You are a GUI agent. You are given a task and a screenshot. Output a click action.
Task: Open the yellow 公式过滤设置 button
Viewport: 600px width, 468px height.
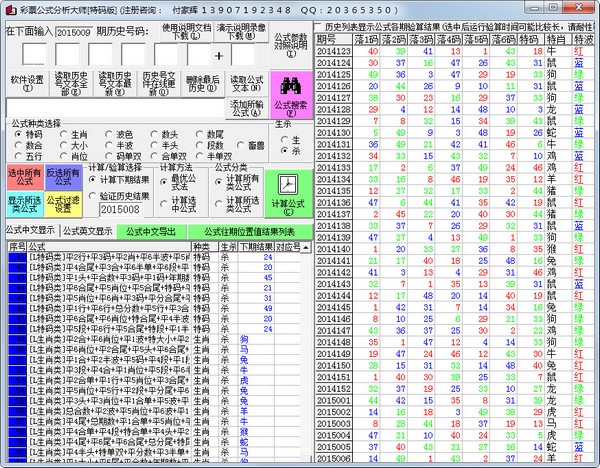point(64,204)
